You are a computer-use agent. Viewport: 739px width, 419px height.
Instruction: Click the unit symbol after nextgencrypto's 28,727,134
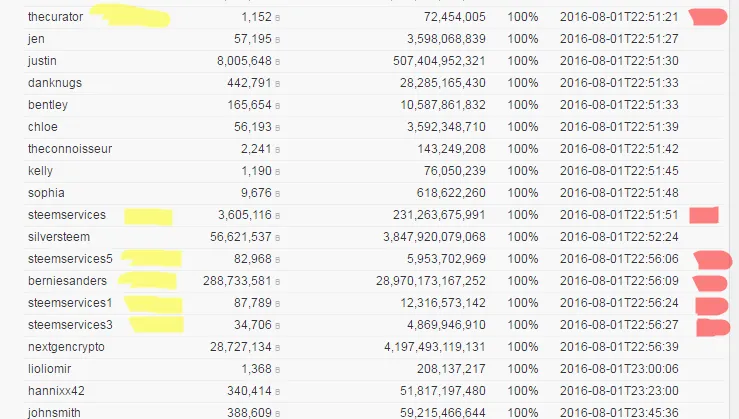coord(278,348)
